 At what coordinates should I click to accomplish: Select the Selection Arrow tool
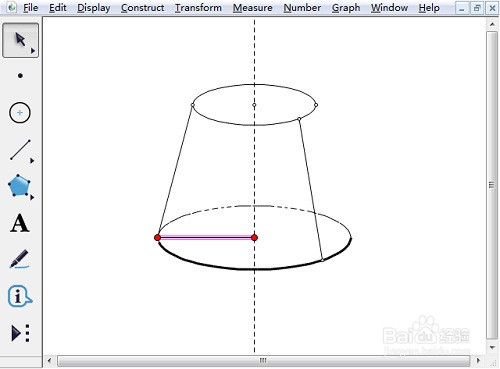click(20, 40)
